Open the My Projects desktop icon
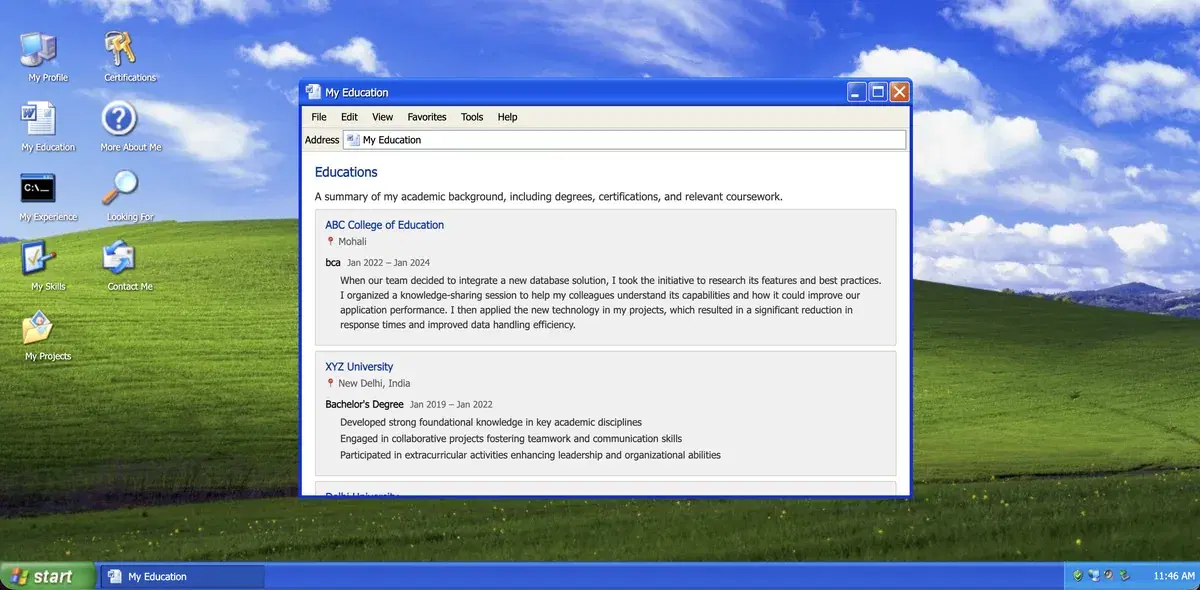This screenshot has height=590, width=1200. tap(48, 335)
